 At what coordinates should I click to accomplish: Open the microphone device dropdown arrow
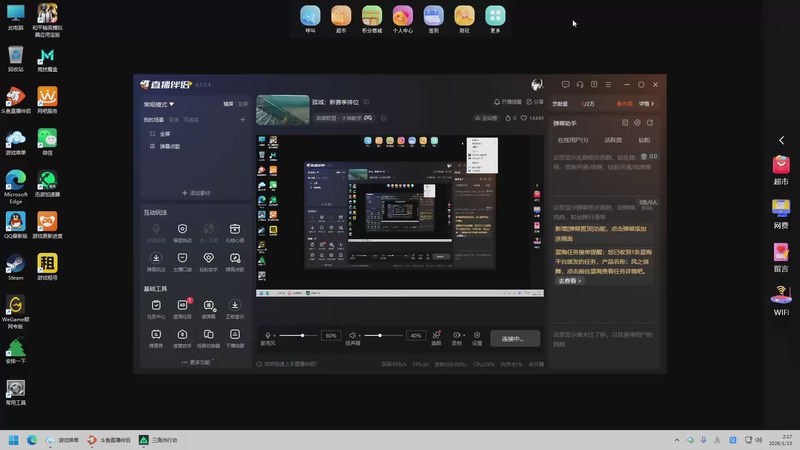point(274,336)
